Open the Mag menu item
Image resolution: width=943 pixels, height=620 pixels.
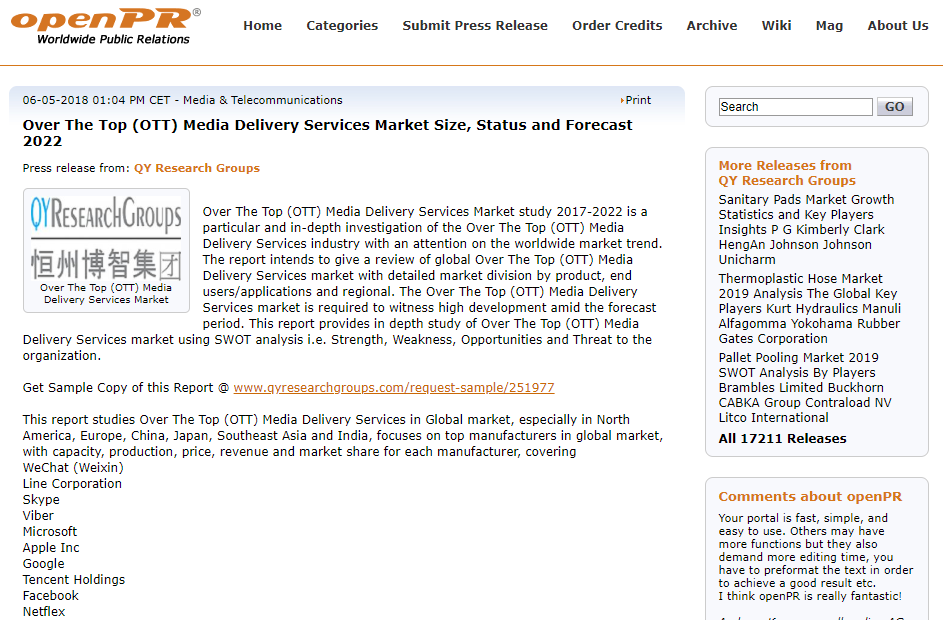coord(829,26)
